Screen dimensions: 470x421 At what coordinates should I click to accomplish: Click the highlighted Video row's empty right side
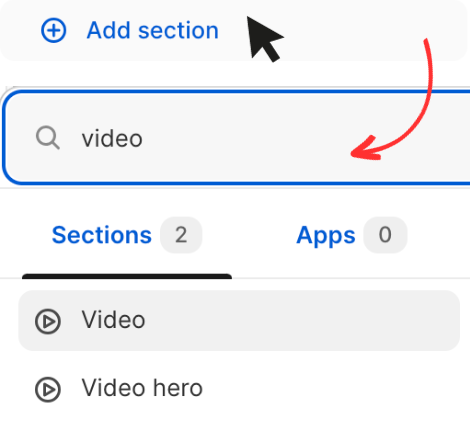click(x=300, y=320)
